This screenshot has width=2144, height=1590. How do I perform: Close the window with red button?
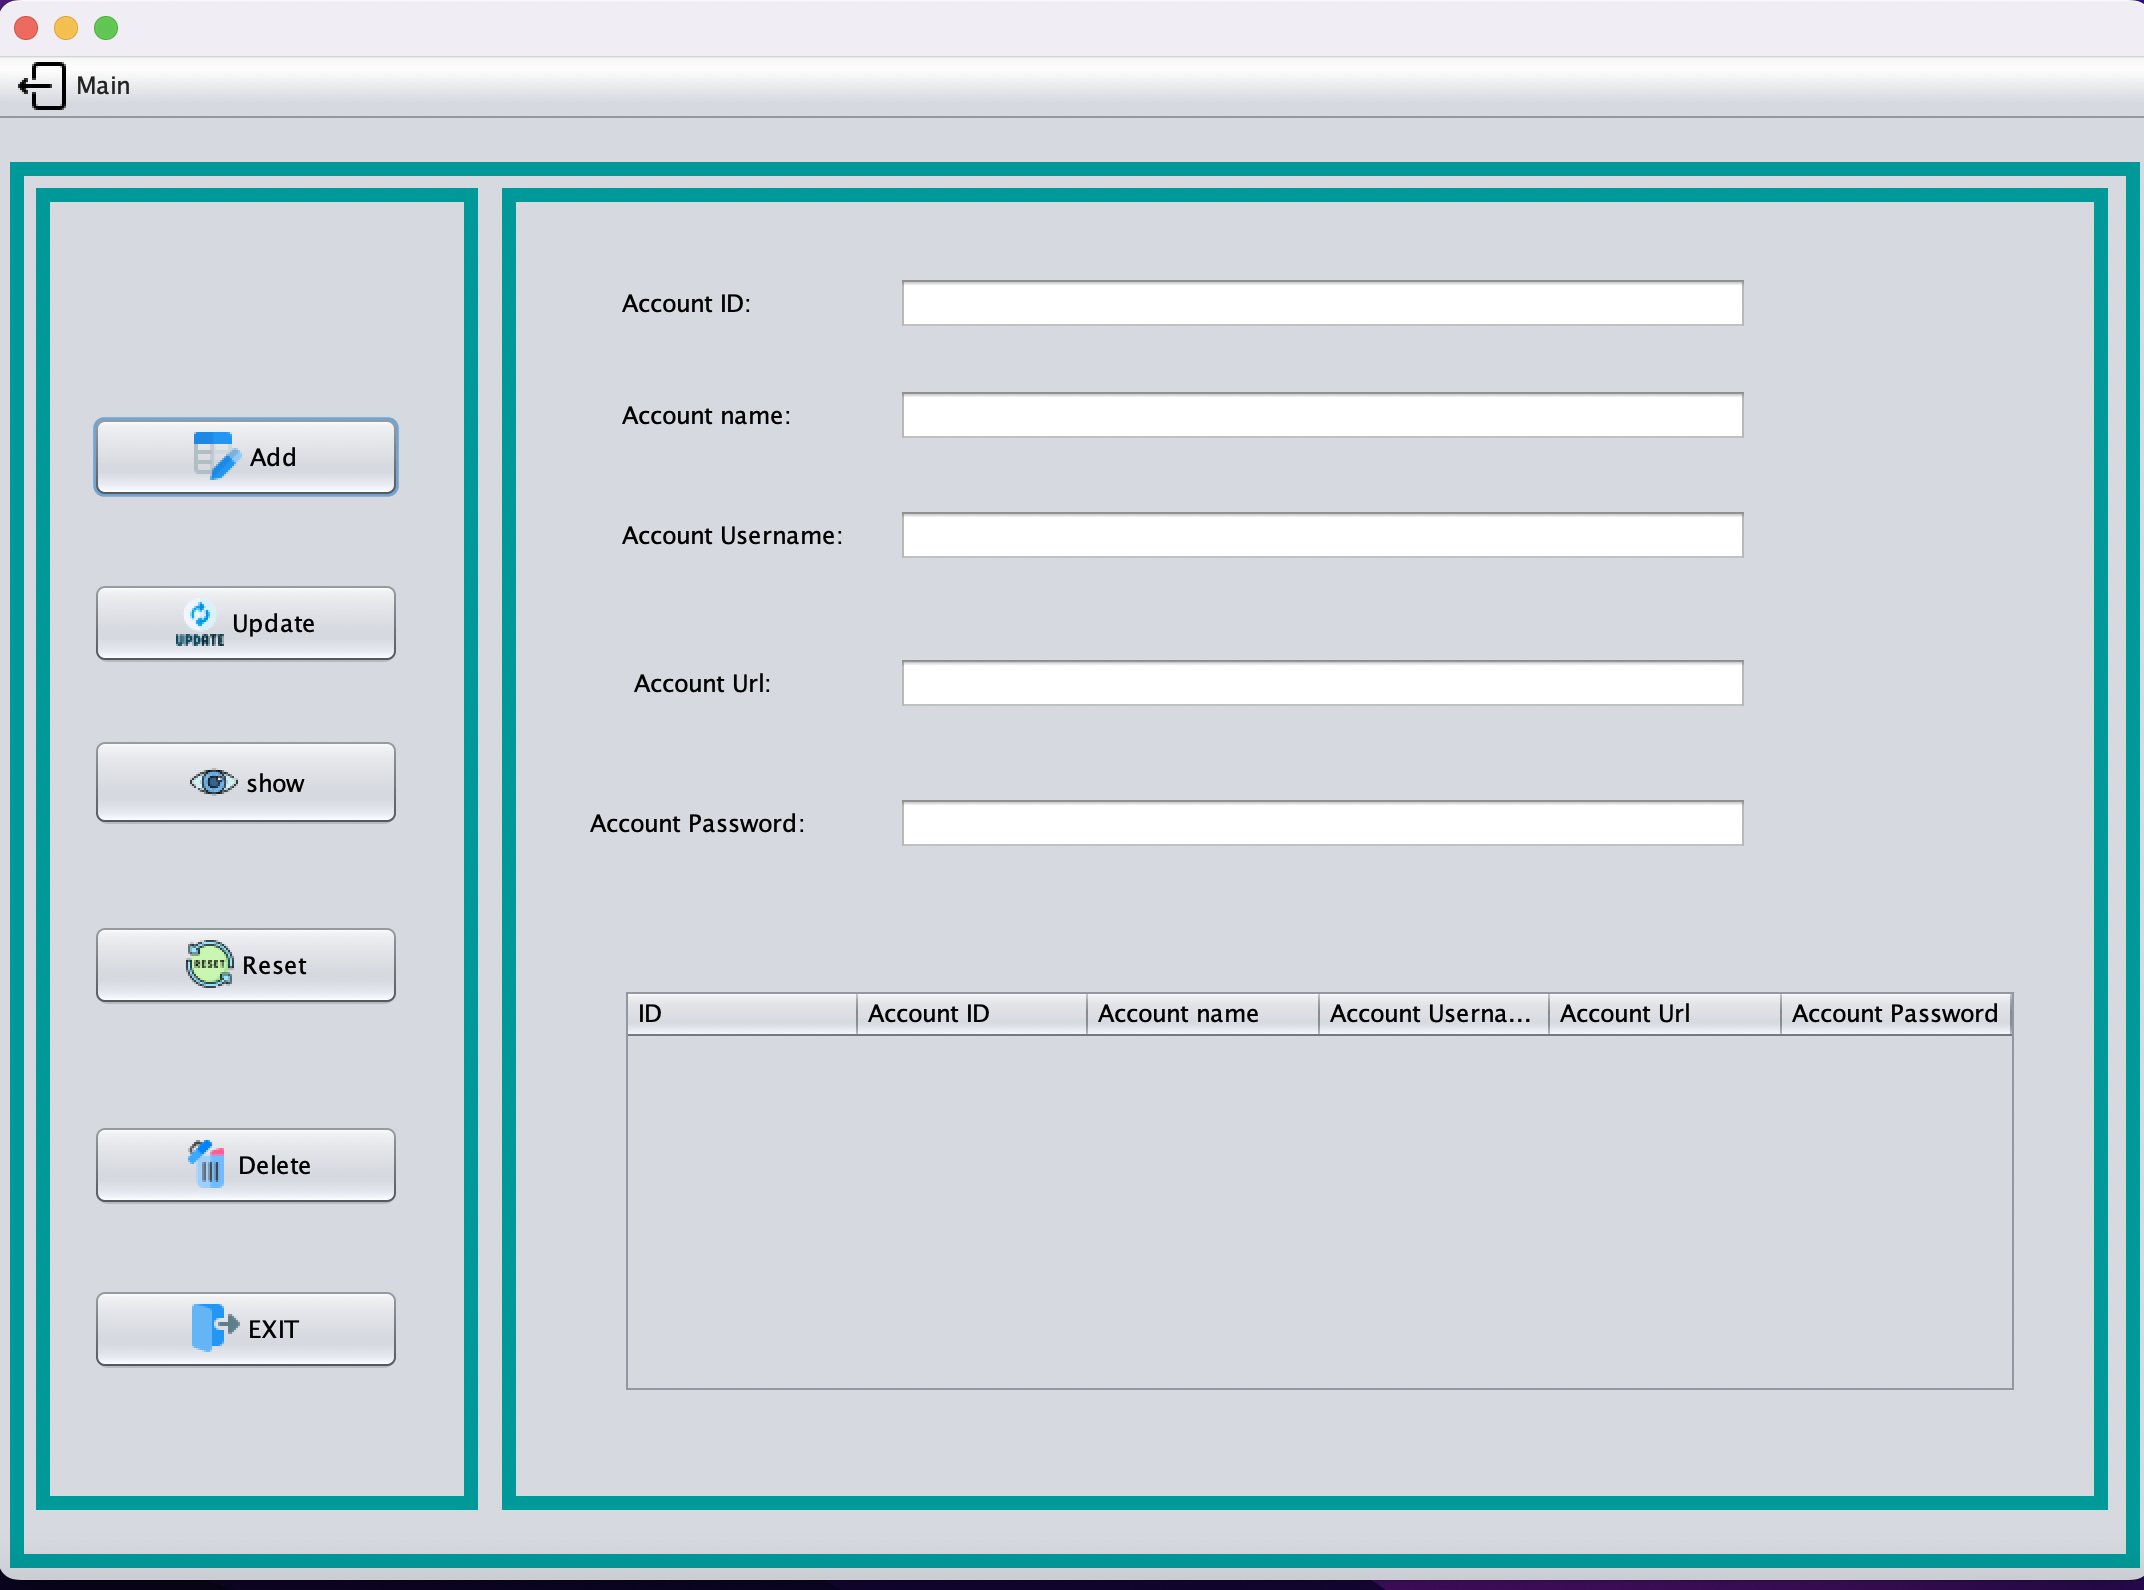click(27, 28)
